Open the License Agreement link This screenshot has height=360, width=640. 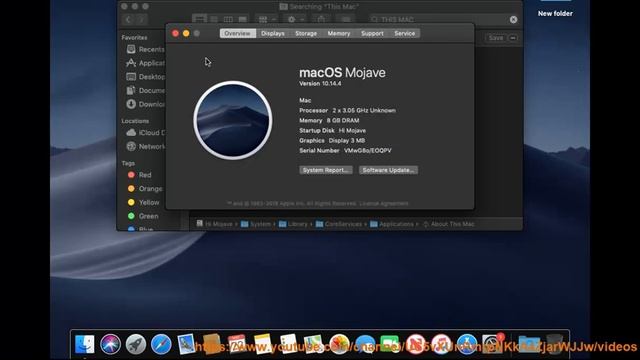pos(384,204)
